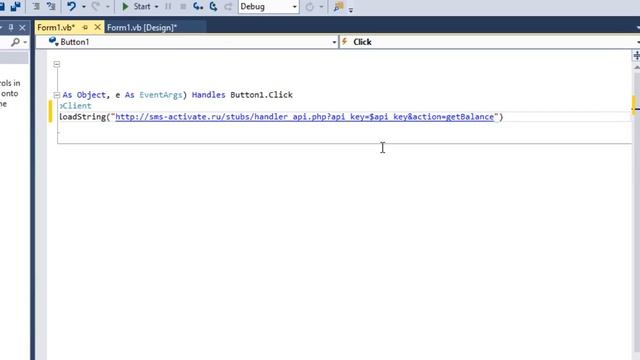The height and width of the screenshot is (360, 640).
Task: Open the undo history dropdown arrow
Action: click(84, 7)
